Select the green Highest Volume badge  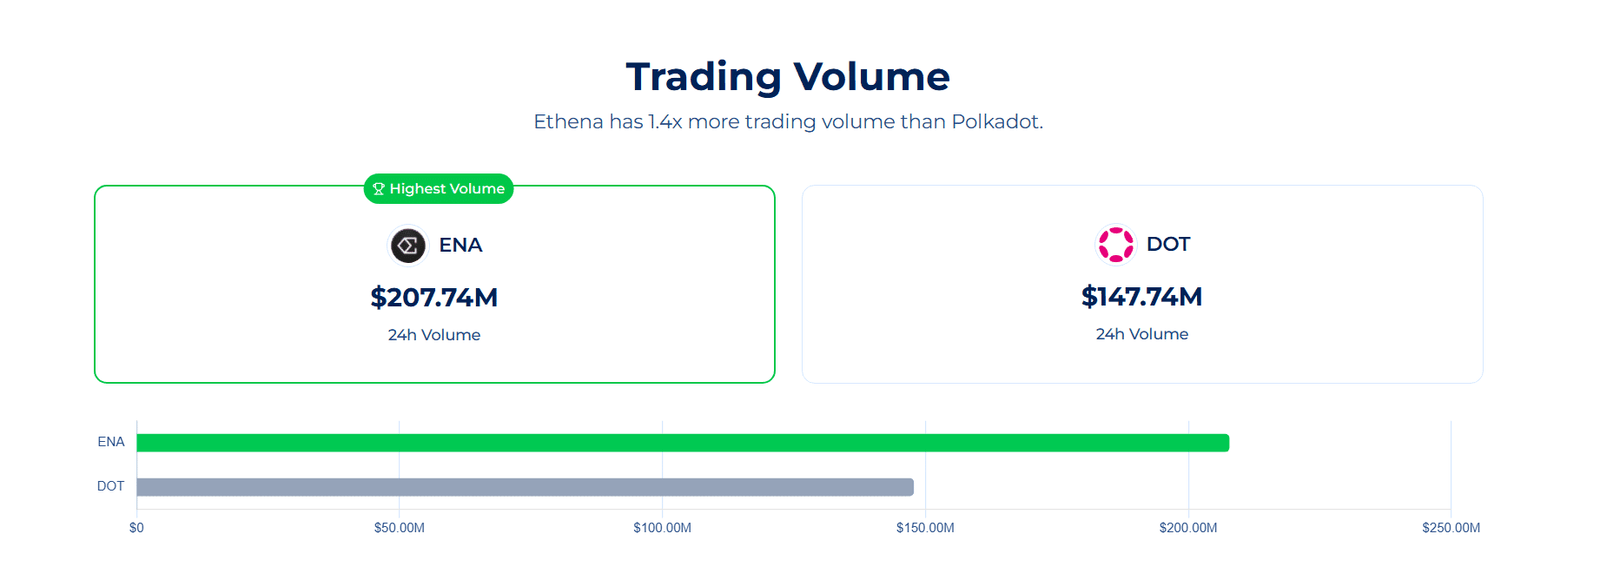coord(439,189)
